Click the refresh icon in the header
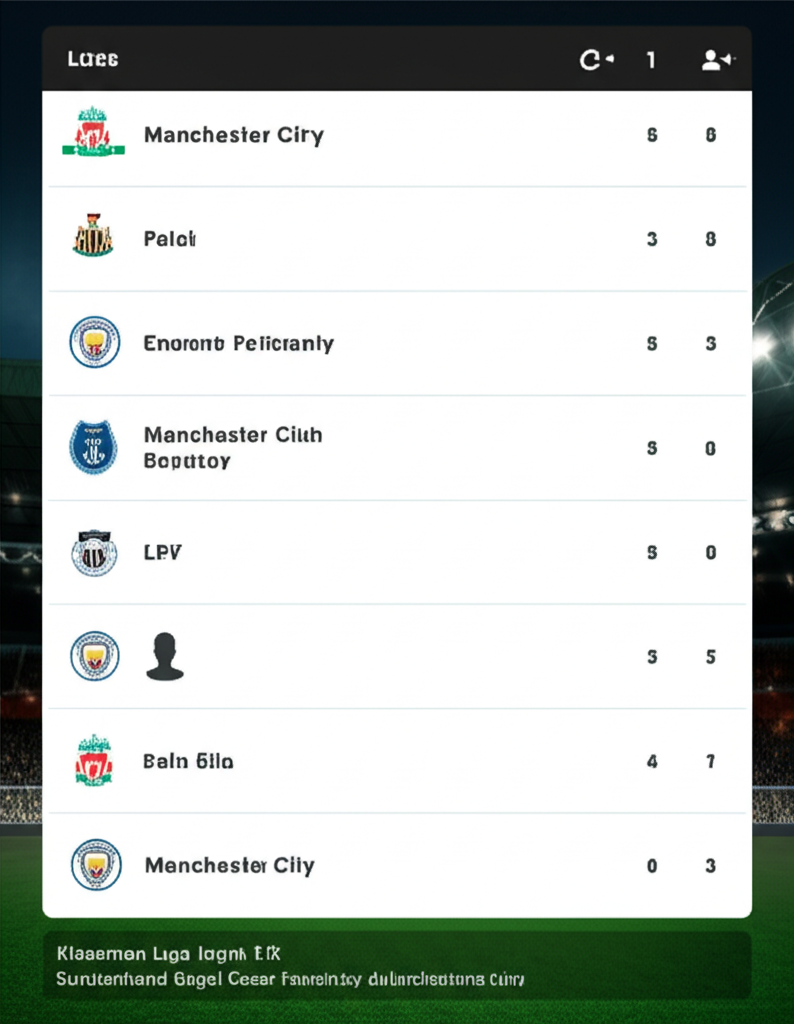Viewport: 794px width, 1024px height. [596, 60]
